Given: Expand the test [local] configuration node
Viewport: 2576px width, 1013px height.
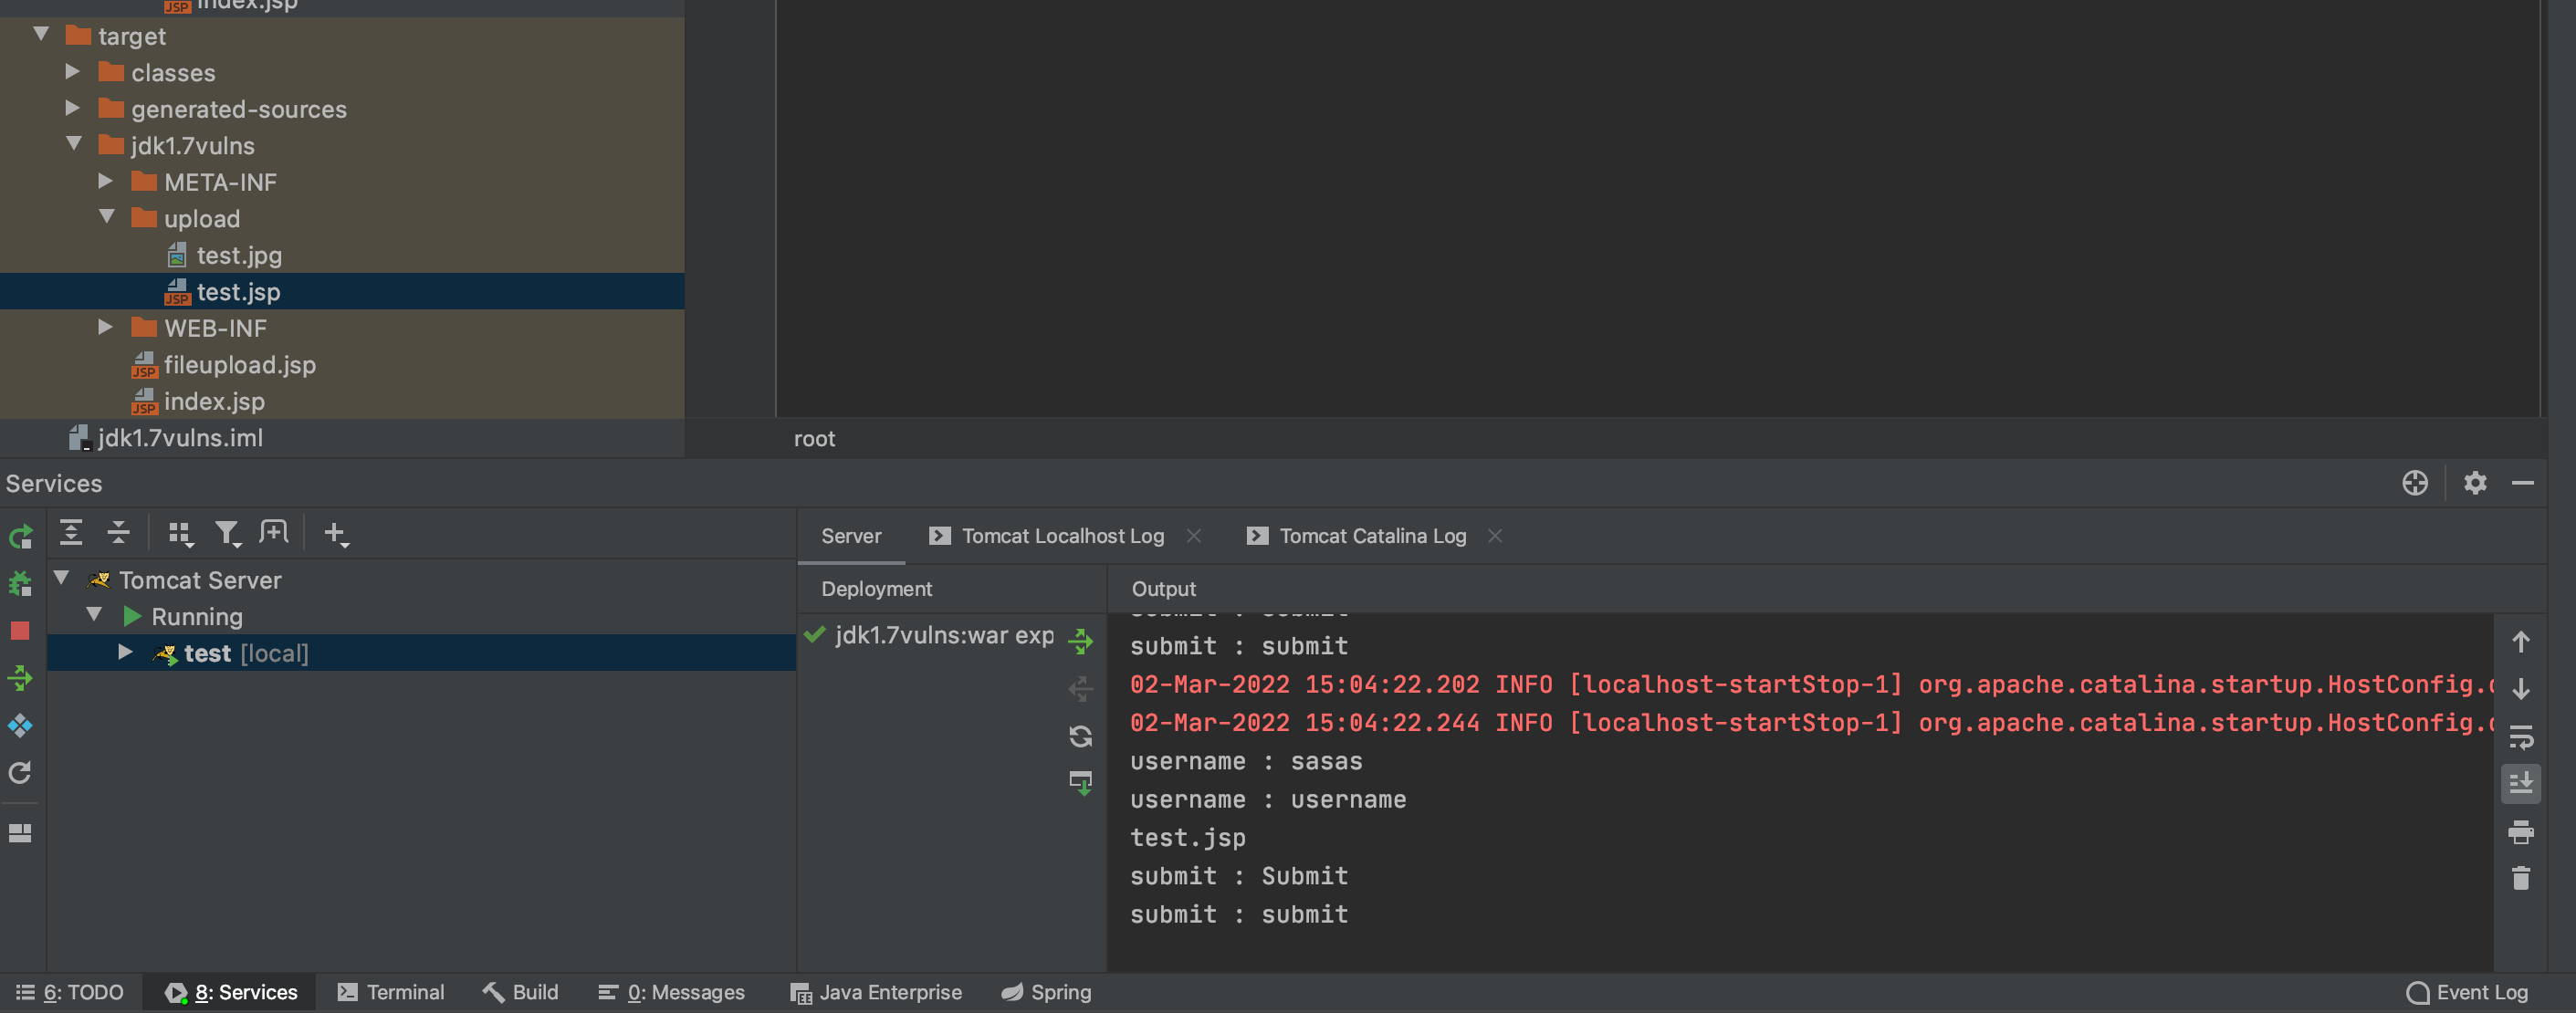Looking at the screenshot, I should click(x=125, y=652).
